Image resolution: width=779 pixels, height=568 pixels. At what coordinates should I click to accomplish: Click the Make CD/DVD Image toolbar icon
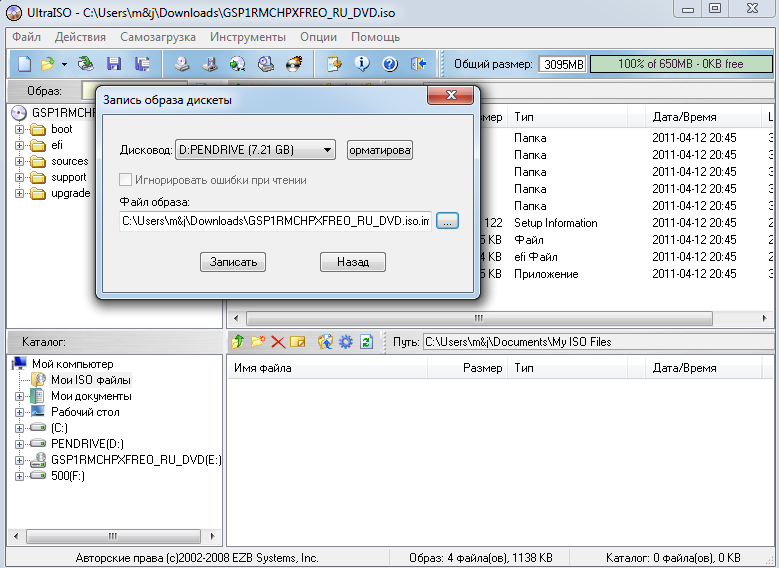click(x=182, y=64)
